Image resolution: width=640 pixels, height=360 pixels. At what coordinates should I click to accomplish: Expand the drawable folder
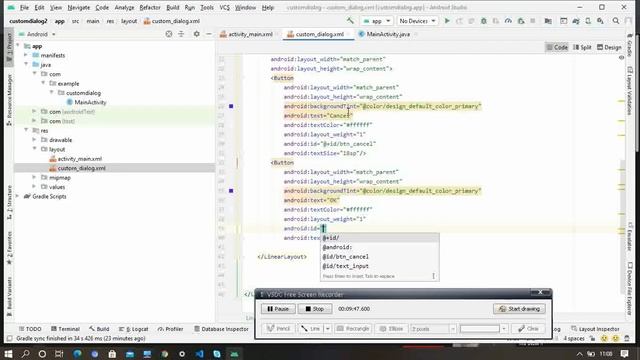(35, 140)
